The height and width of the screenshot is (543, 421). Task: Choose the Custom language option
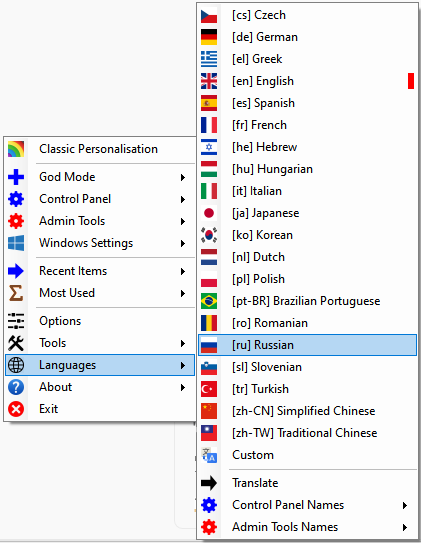click(x=307, y=455)
